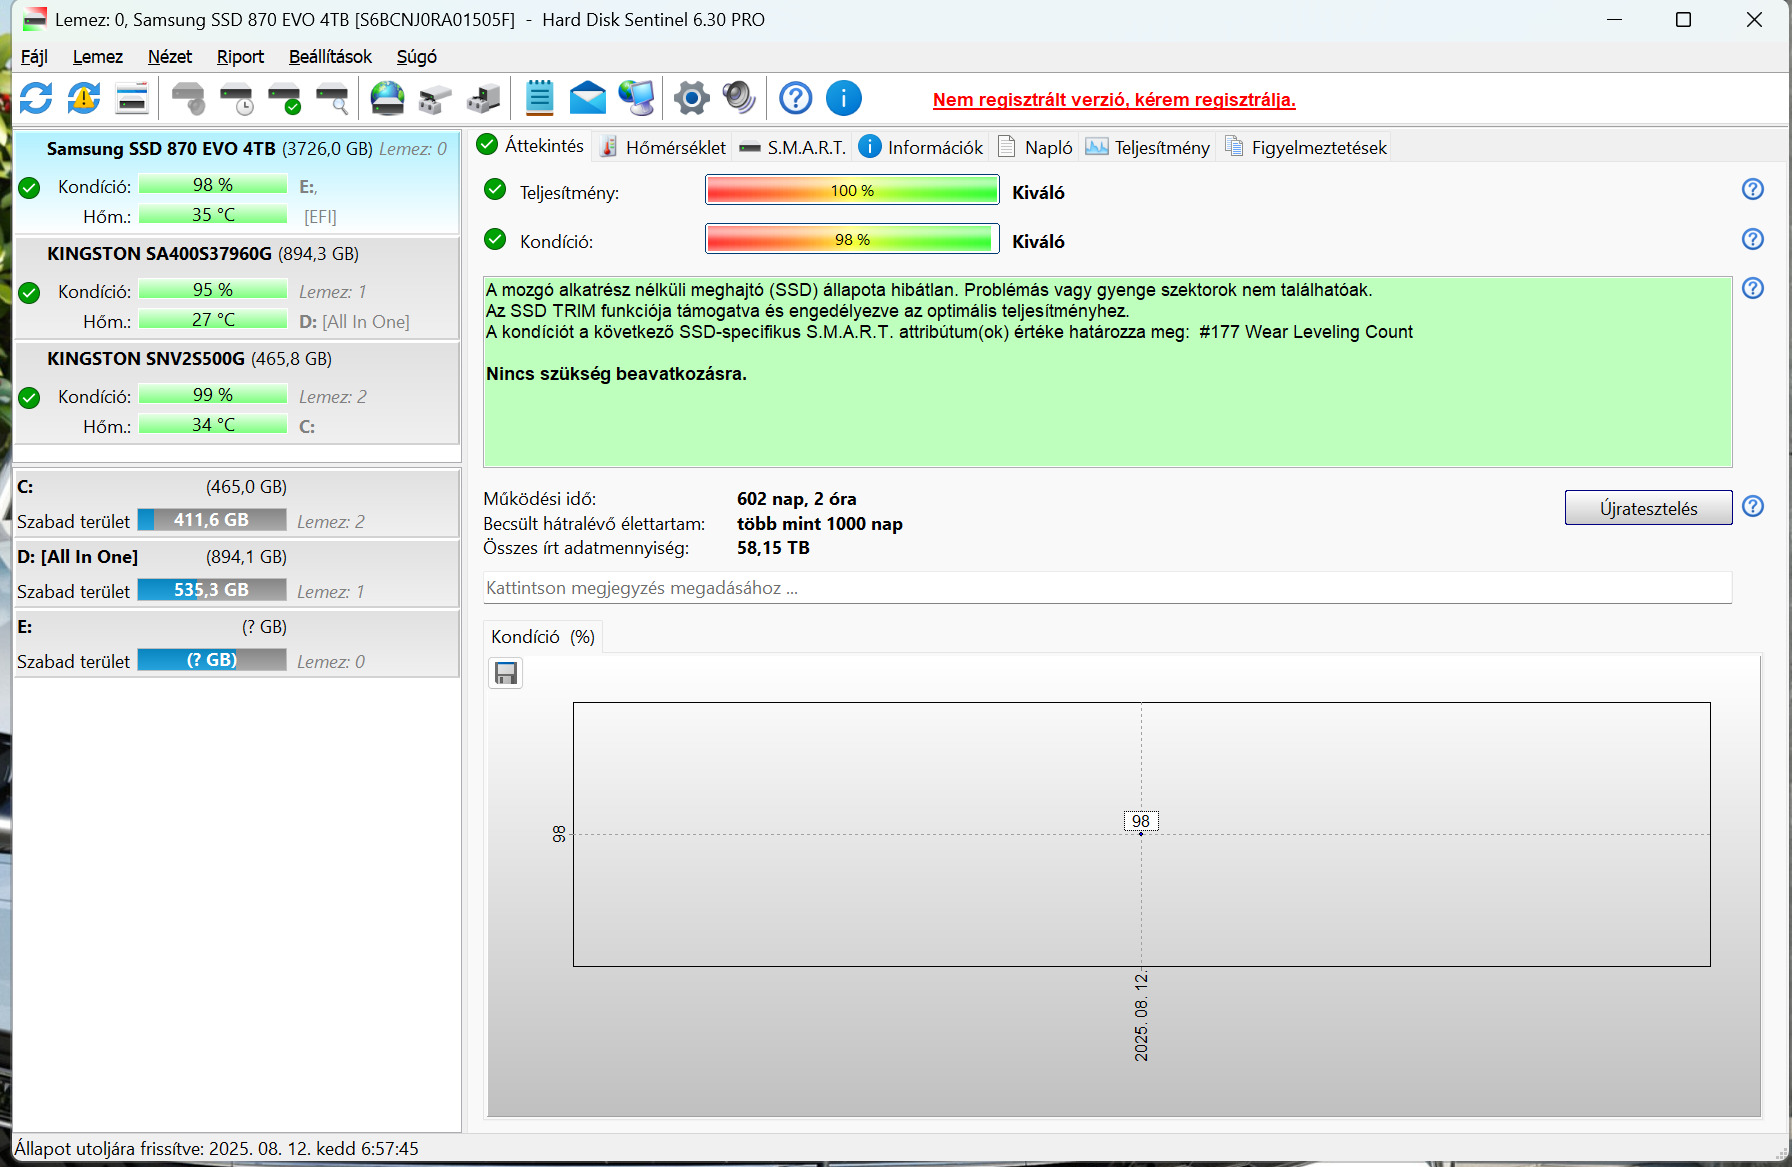
Task: Click the 'több mint 1000 nap' lifetime value
Action: click(x=820, y=524)
